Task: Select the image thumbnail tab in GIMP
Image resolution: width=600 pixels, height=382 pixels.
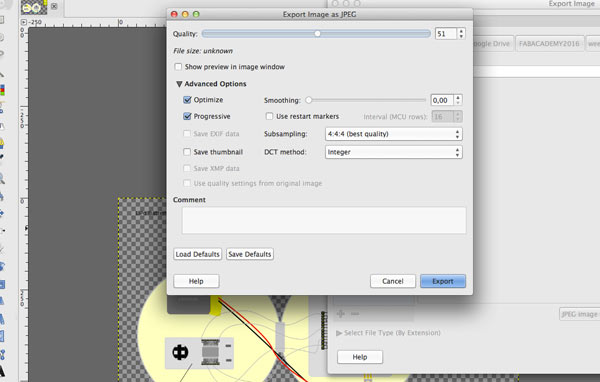Action: coord(34,7)
